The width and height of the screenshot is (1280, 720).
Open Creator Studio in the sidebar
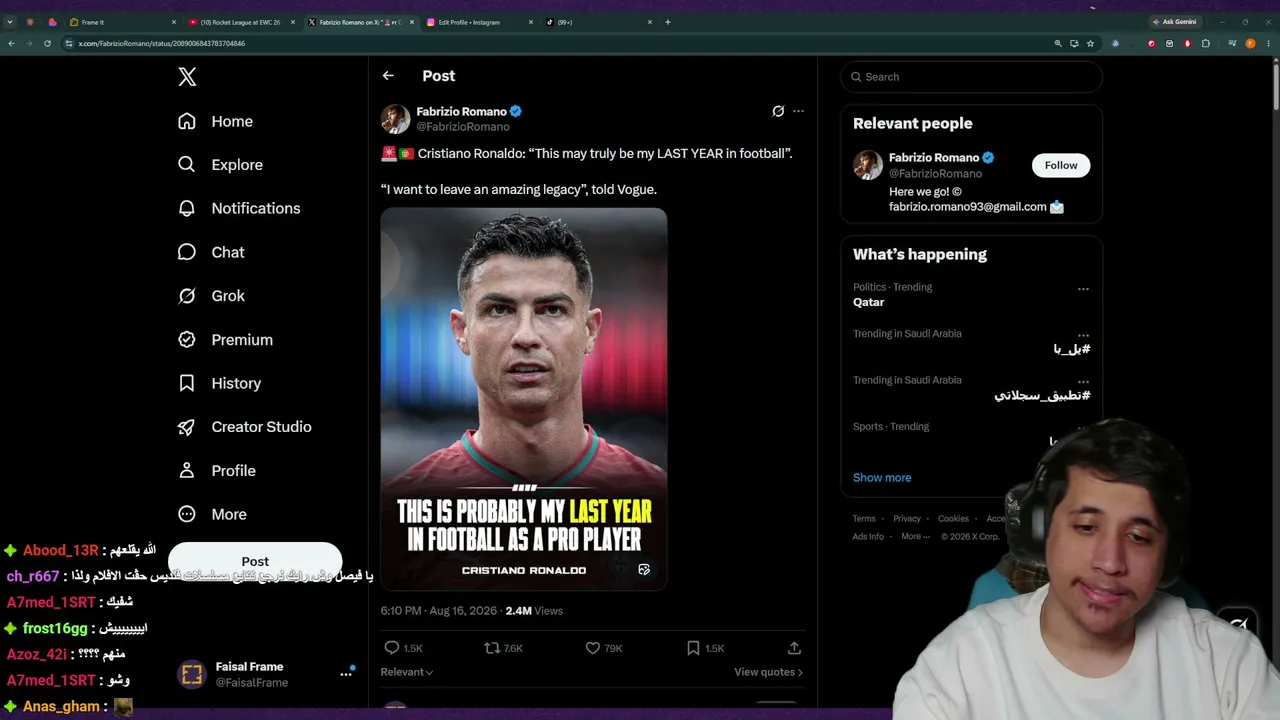pos(244,427)
